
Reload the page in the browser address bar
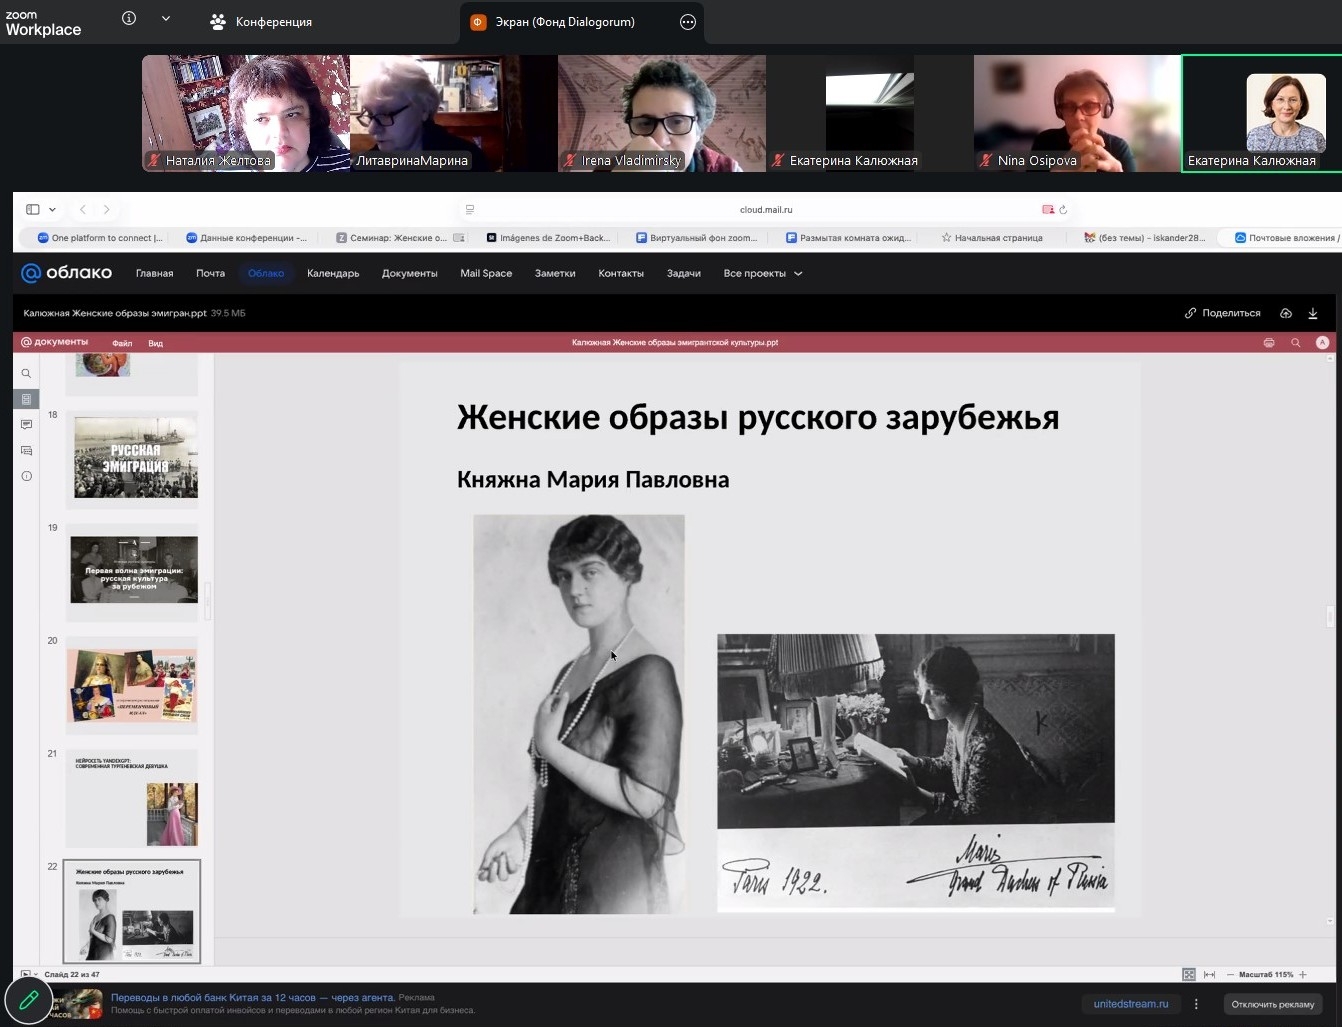[1063, 210]
